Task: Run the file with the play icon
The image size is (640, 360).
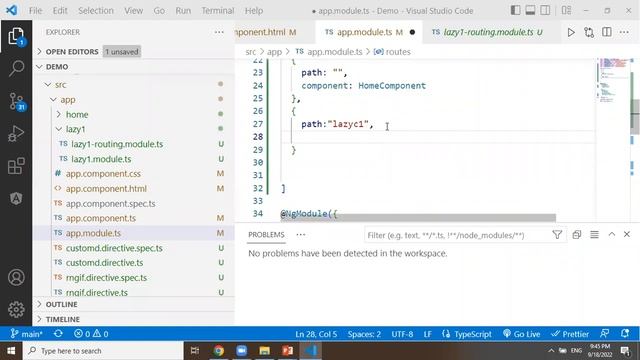Action: coord(571,32)
